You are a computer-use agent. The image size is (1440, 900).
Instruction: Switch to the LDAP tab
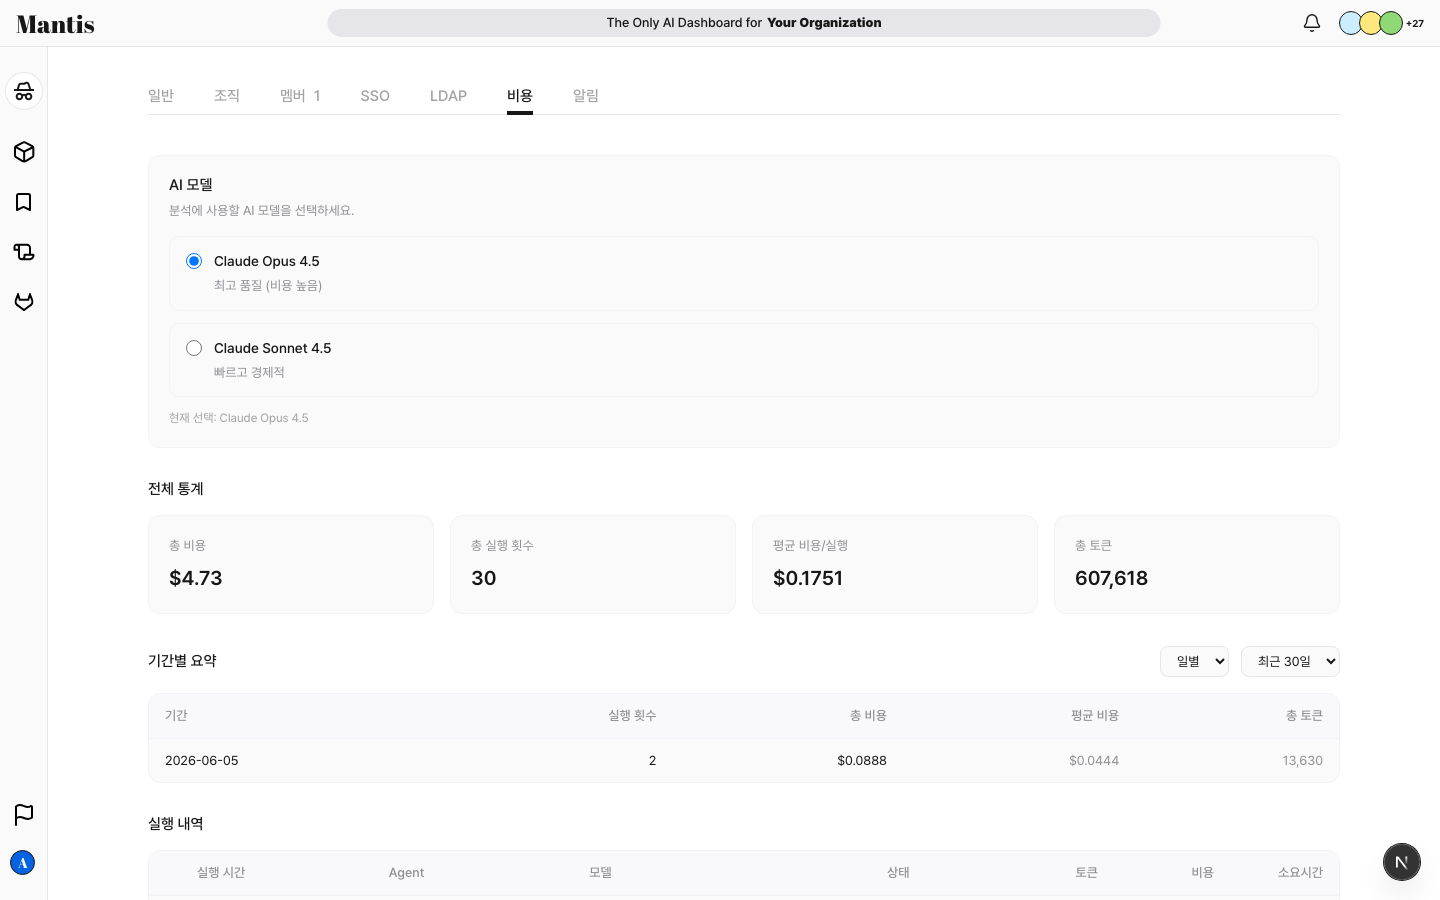(448, 96)
